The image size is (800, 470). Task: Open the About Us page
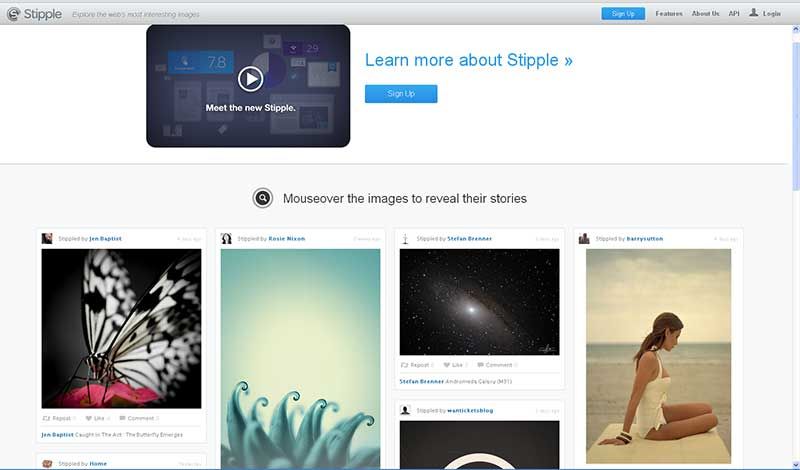click(x=705, y=14)
